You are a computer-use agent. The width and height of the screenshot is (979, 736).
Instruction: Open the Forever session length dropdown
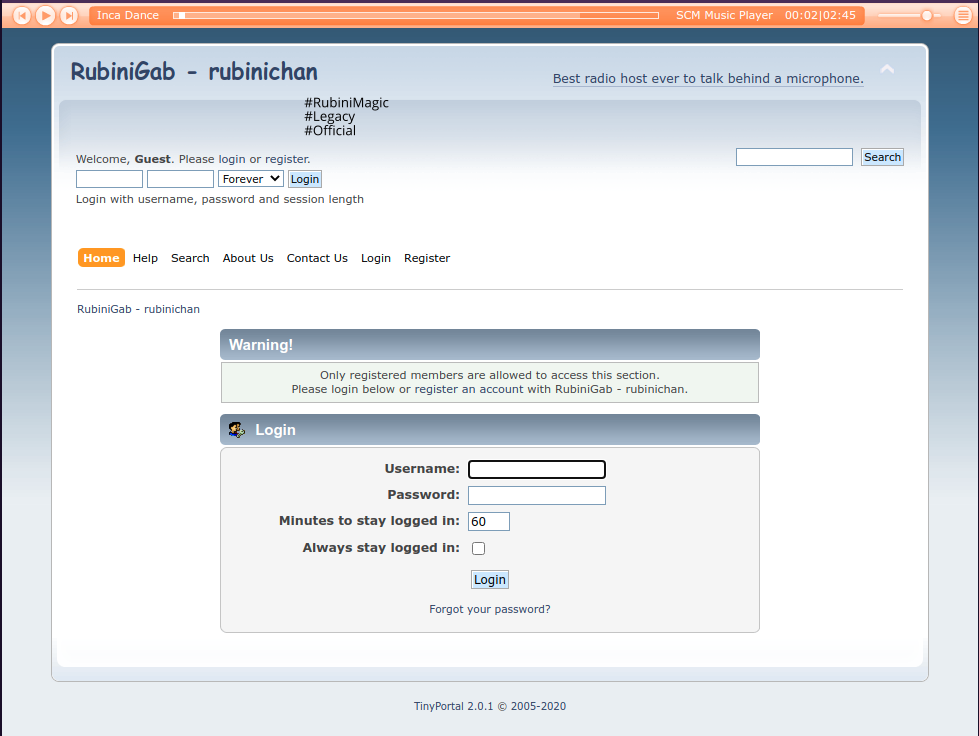(x=251, y=179)
